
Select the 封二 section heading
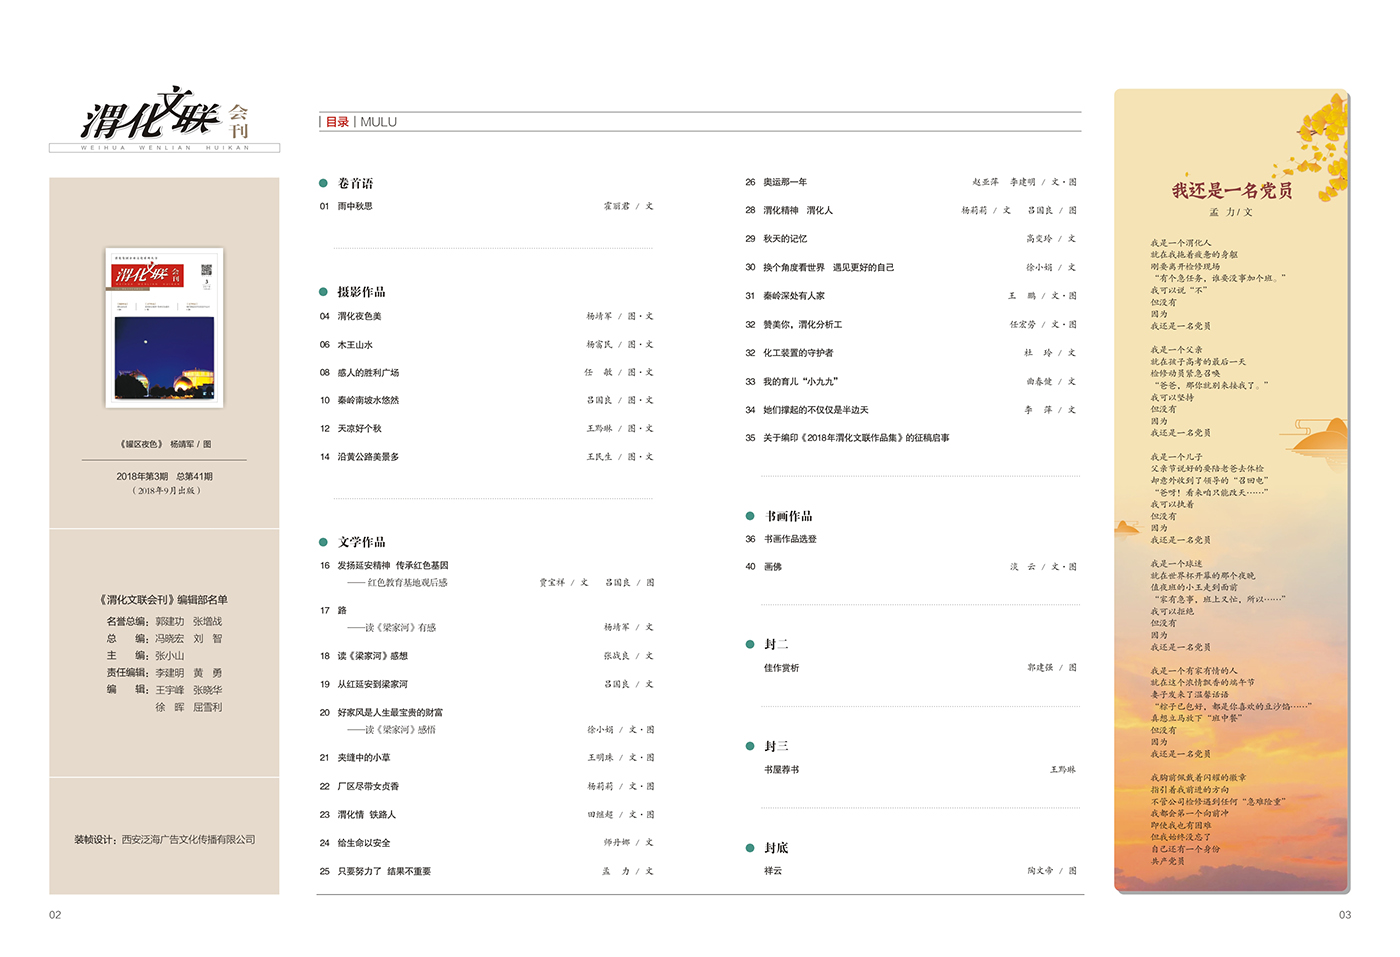776,644
